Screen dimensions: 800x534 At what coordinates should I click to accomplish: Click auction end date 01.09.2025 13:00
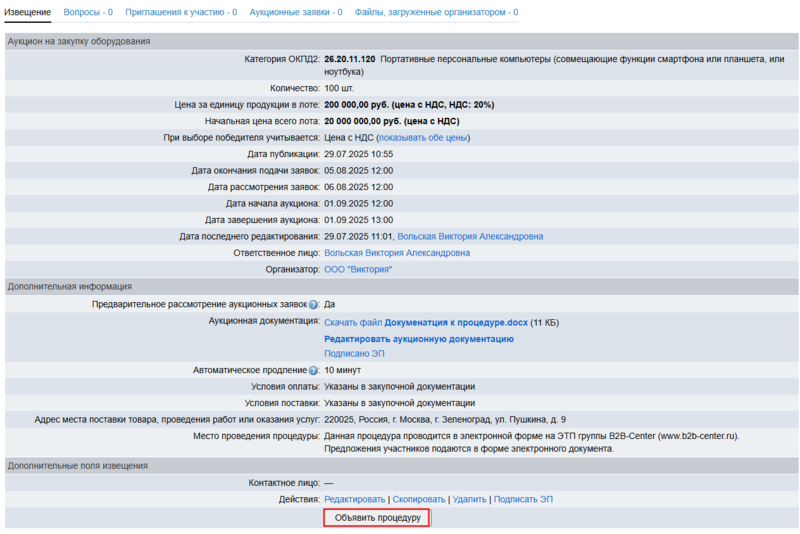359,220
